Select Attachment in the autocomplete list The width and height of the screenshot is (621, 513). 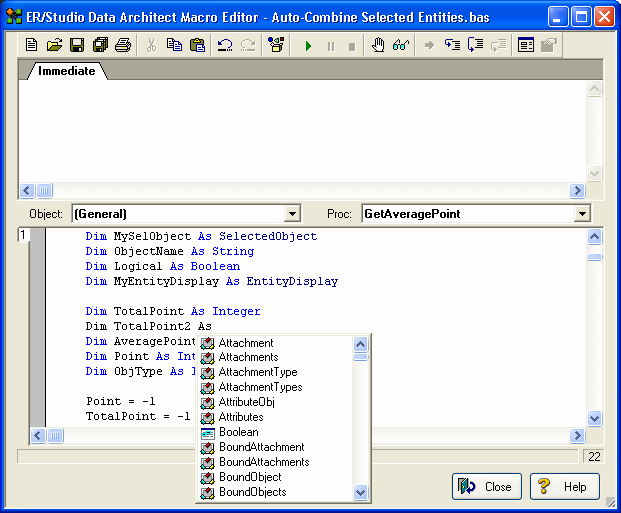click(276, 343)
